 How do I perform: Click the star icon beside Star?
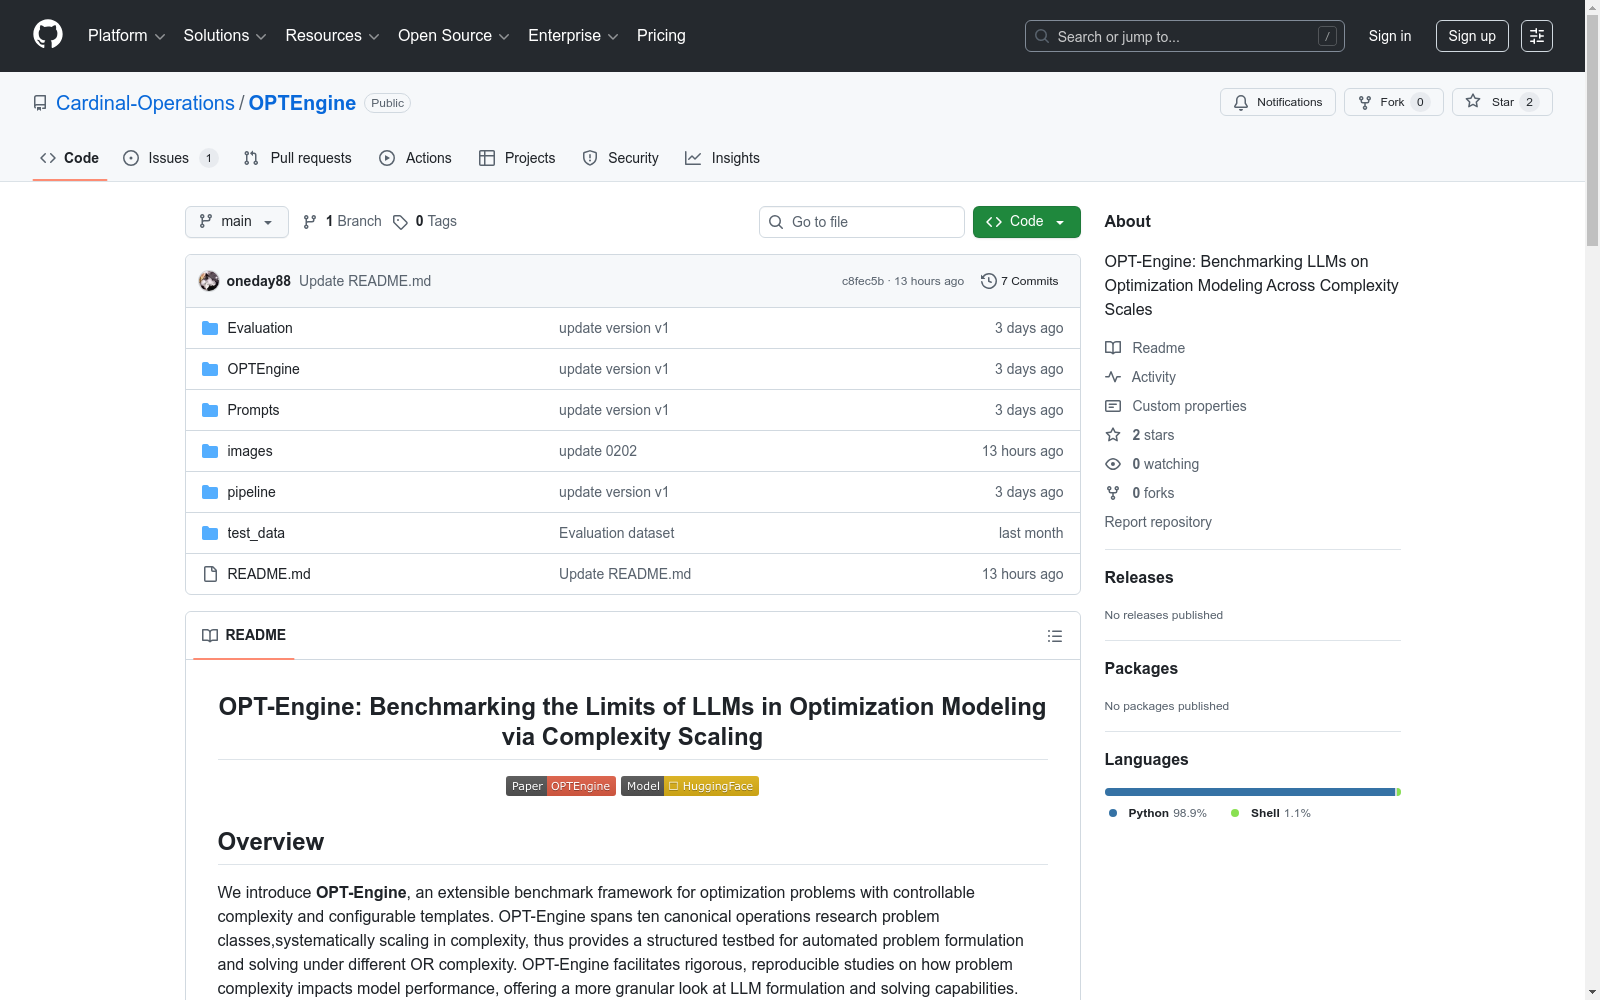point(1473,101)
